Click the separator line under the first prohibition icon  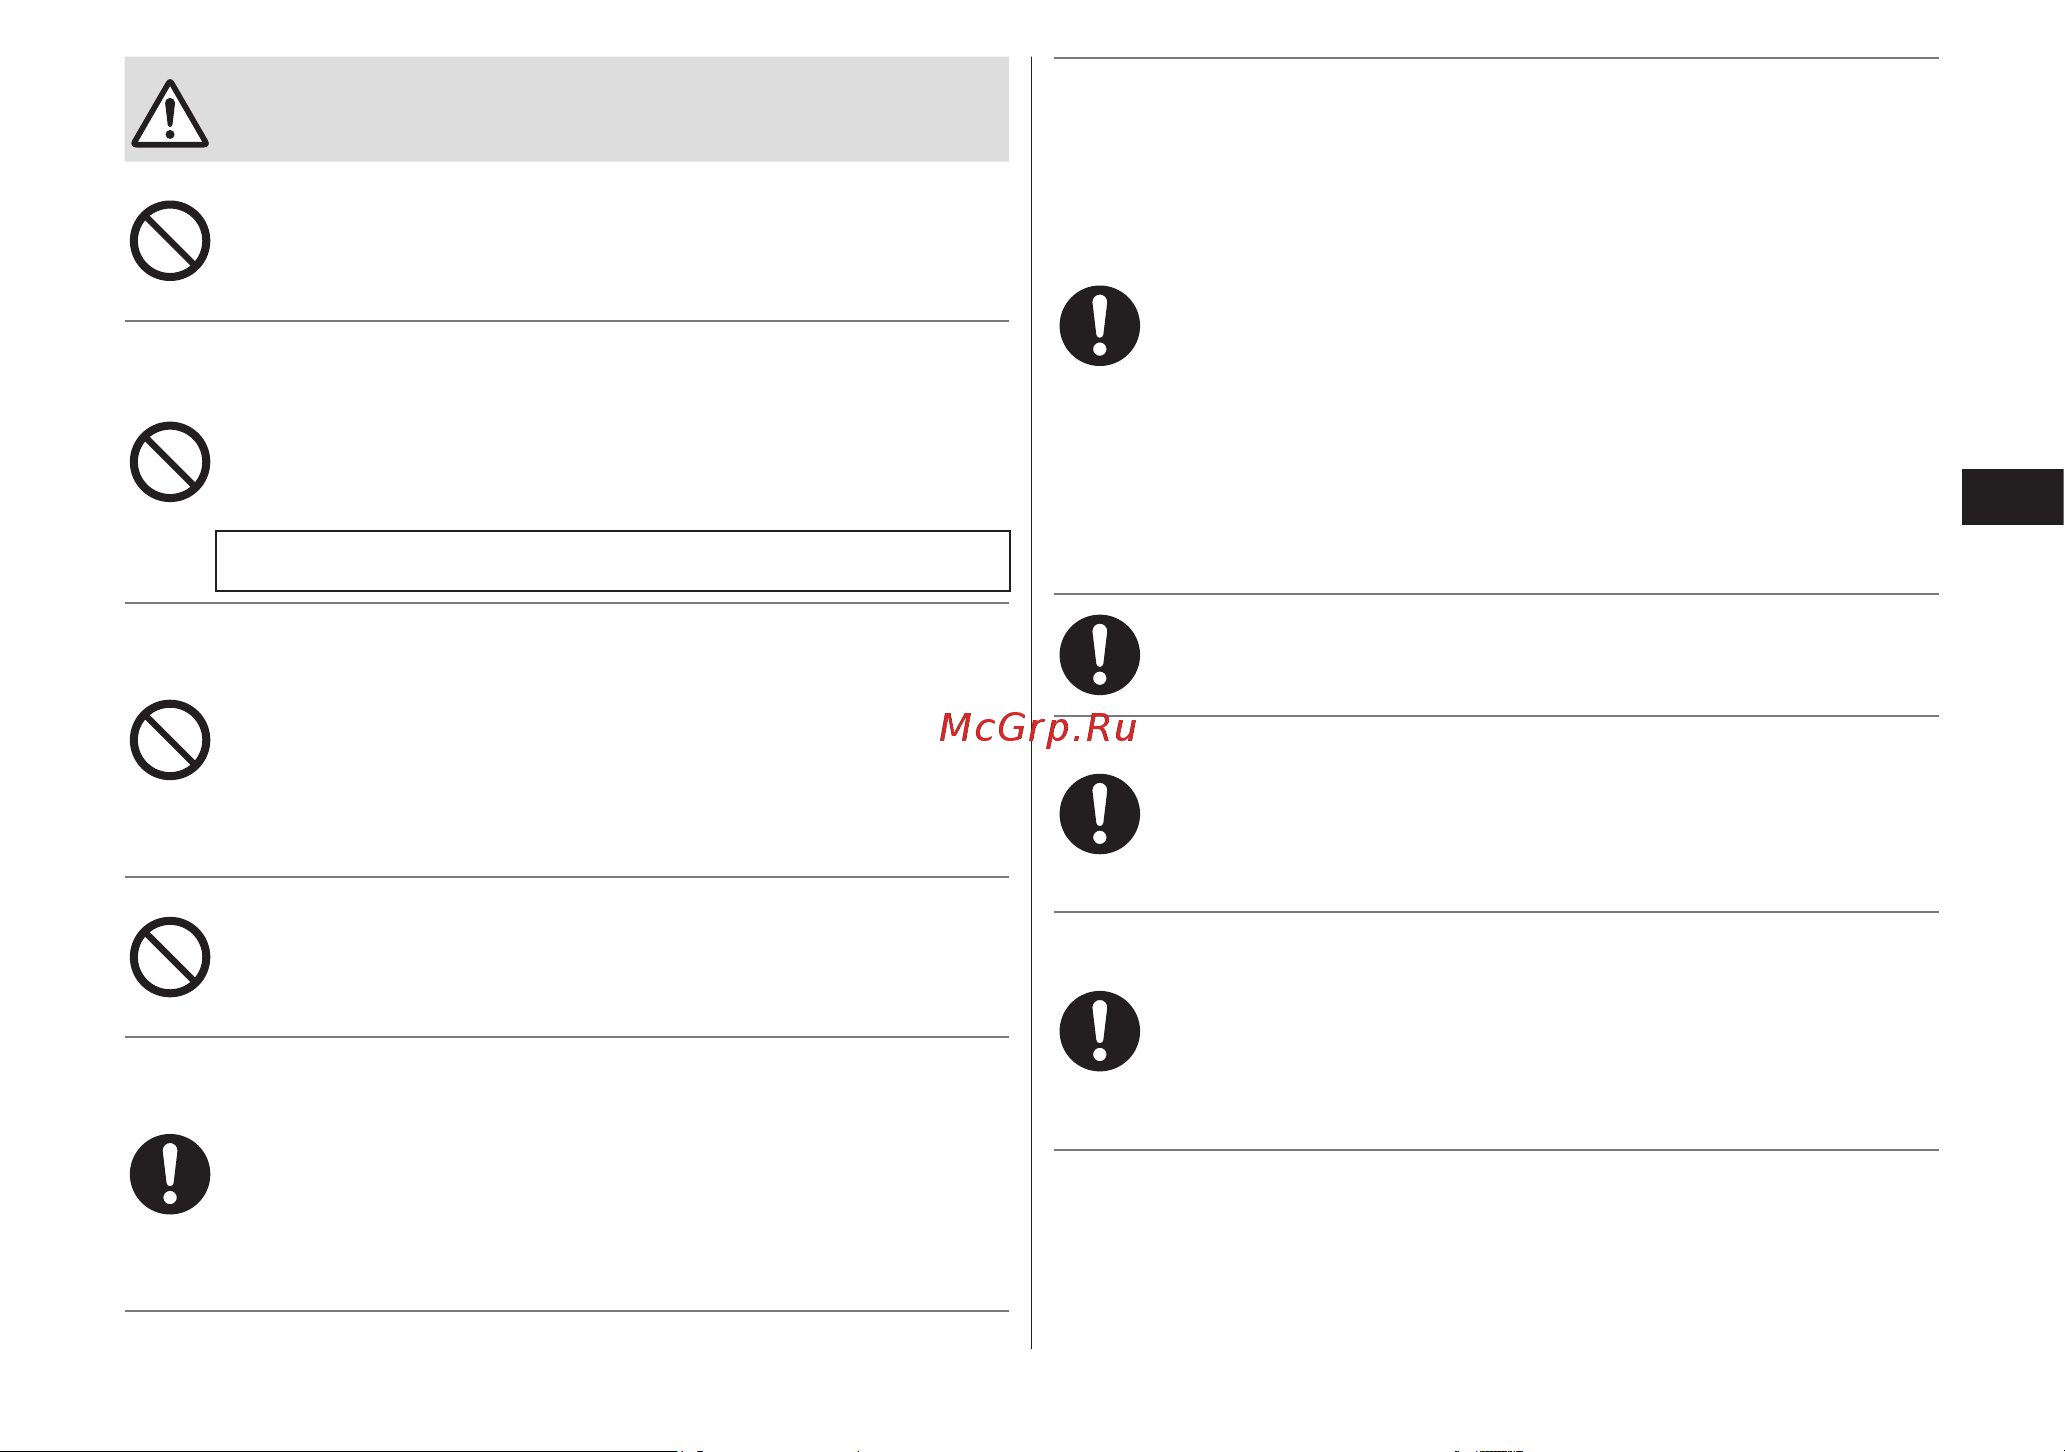click(567, 321)
